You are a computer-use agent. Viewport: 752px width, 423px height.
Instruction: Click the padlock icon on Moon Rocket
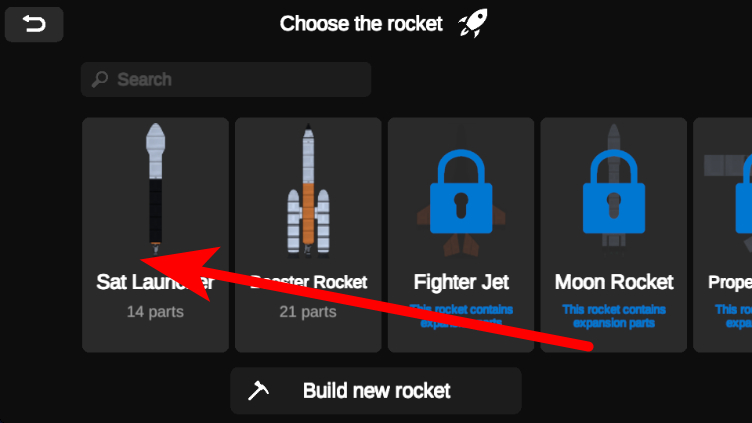[x=613, y=188]
